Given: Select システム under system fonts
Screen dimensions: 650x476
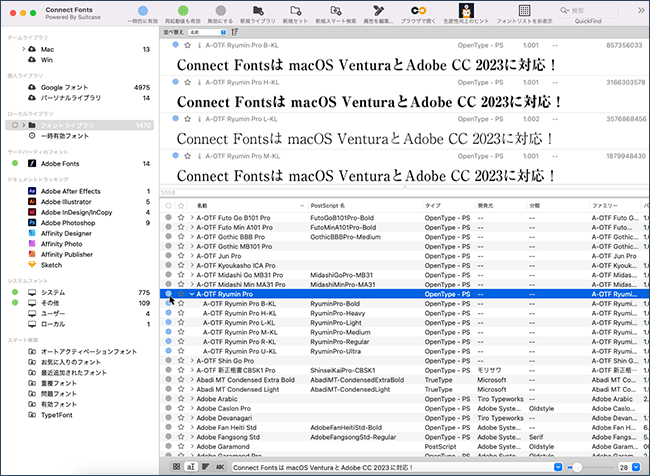Looking at the screenshot, I should pos(53,292).
